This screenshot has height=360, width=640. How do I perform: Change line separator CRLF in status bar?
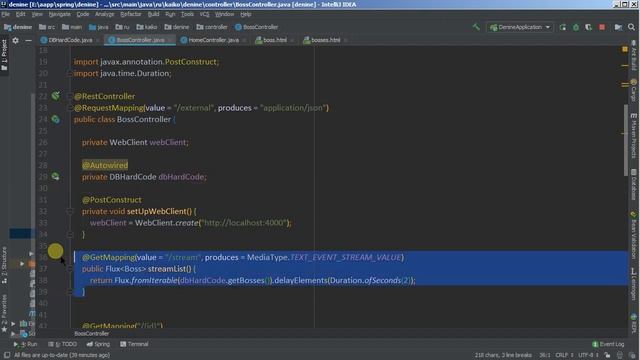(564, 355)
